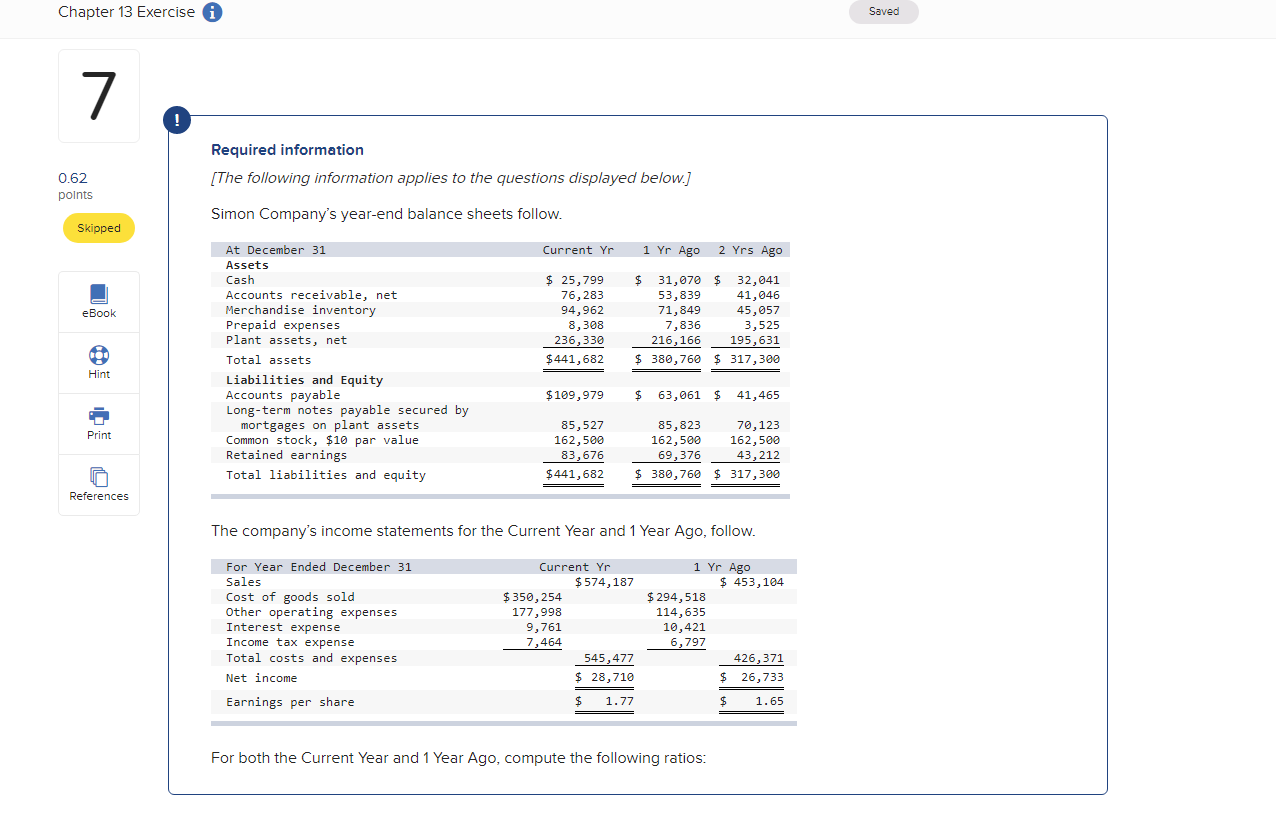The height and width of the screenshot is (813, 1276).
Task: Click the Required information heading
Action: pyautogui.click(x=287, y=150)
